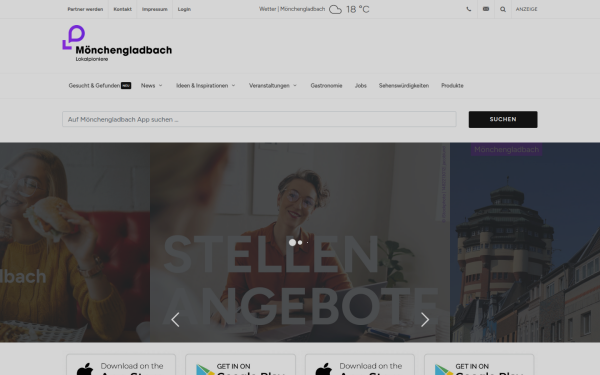Click the purple Mönchengladbach tag on the slide
600x375 pixels.
point(507,150)
